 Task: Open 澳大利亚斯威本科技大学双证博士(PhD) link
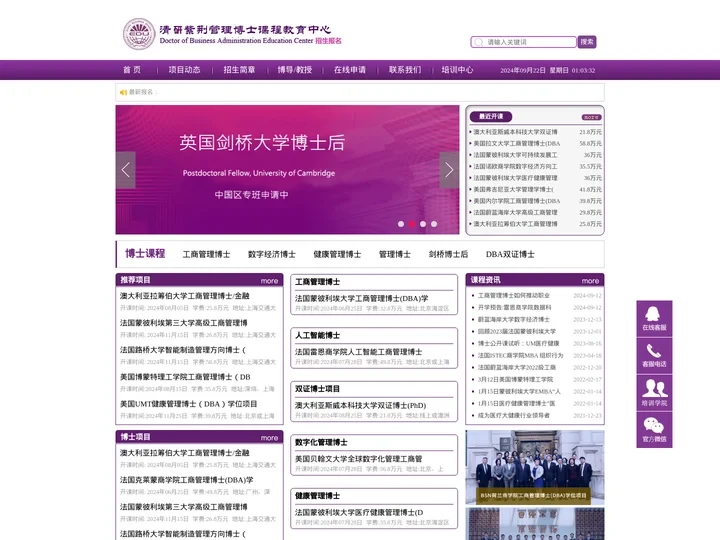coord(360,405)
